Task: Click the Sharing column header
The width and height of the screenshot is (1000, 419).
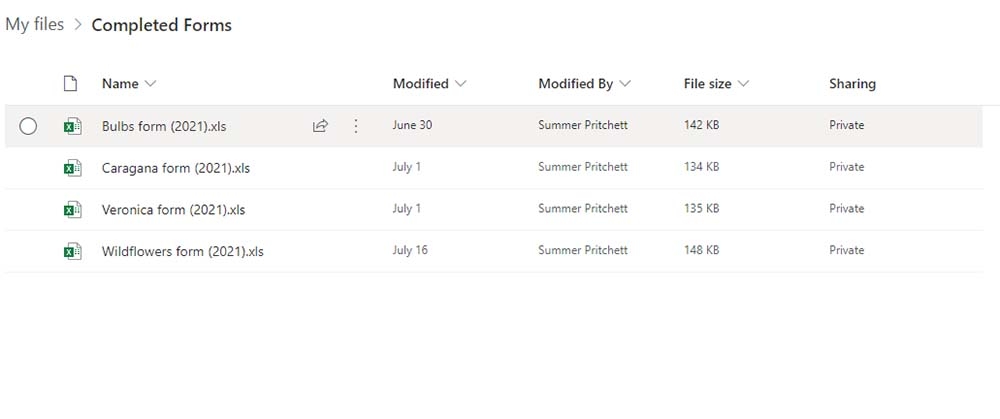Action: [852, 84]
